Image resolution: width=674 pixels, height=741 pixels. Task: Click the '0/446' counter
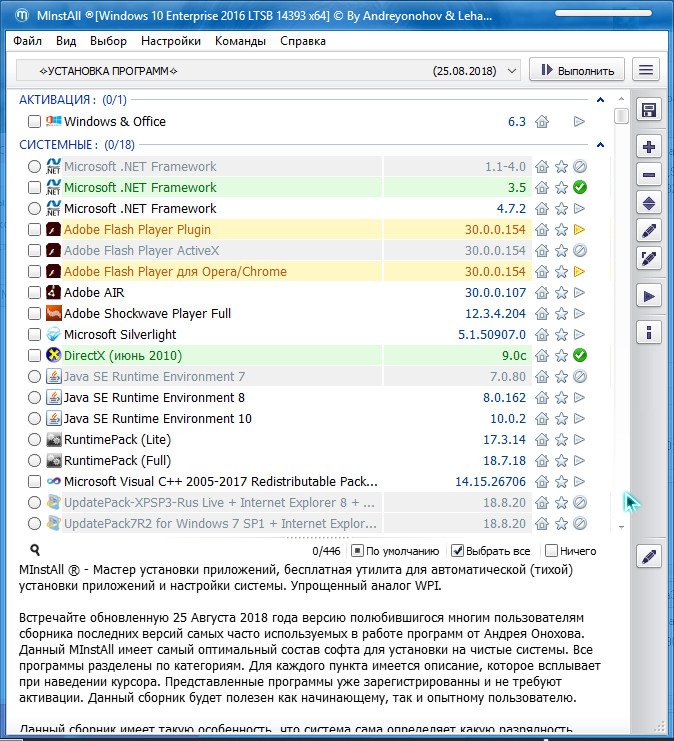326,551
